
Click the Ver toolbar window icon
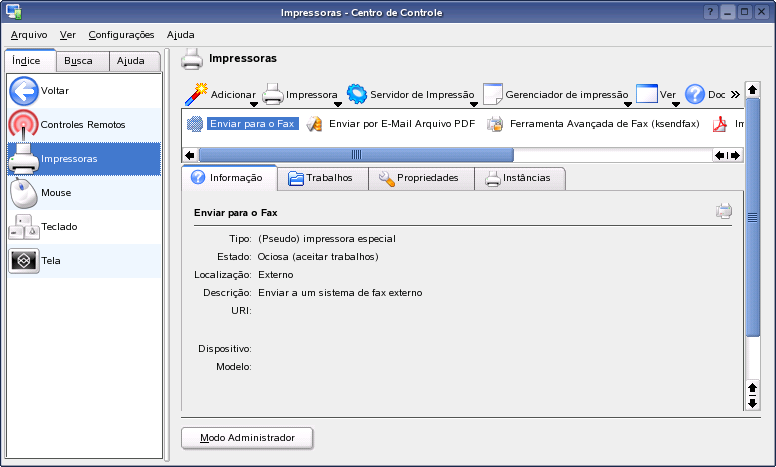point(646,94)
